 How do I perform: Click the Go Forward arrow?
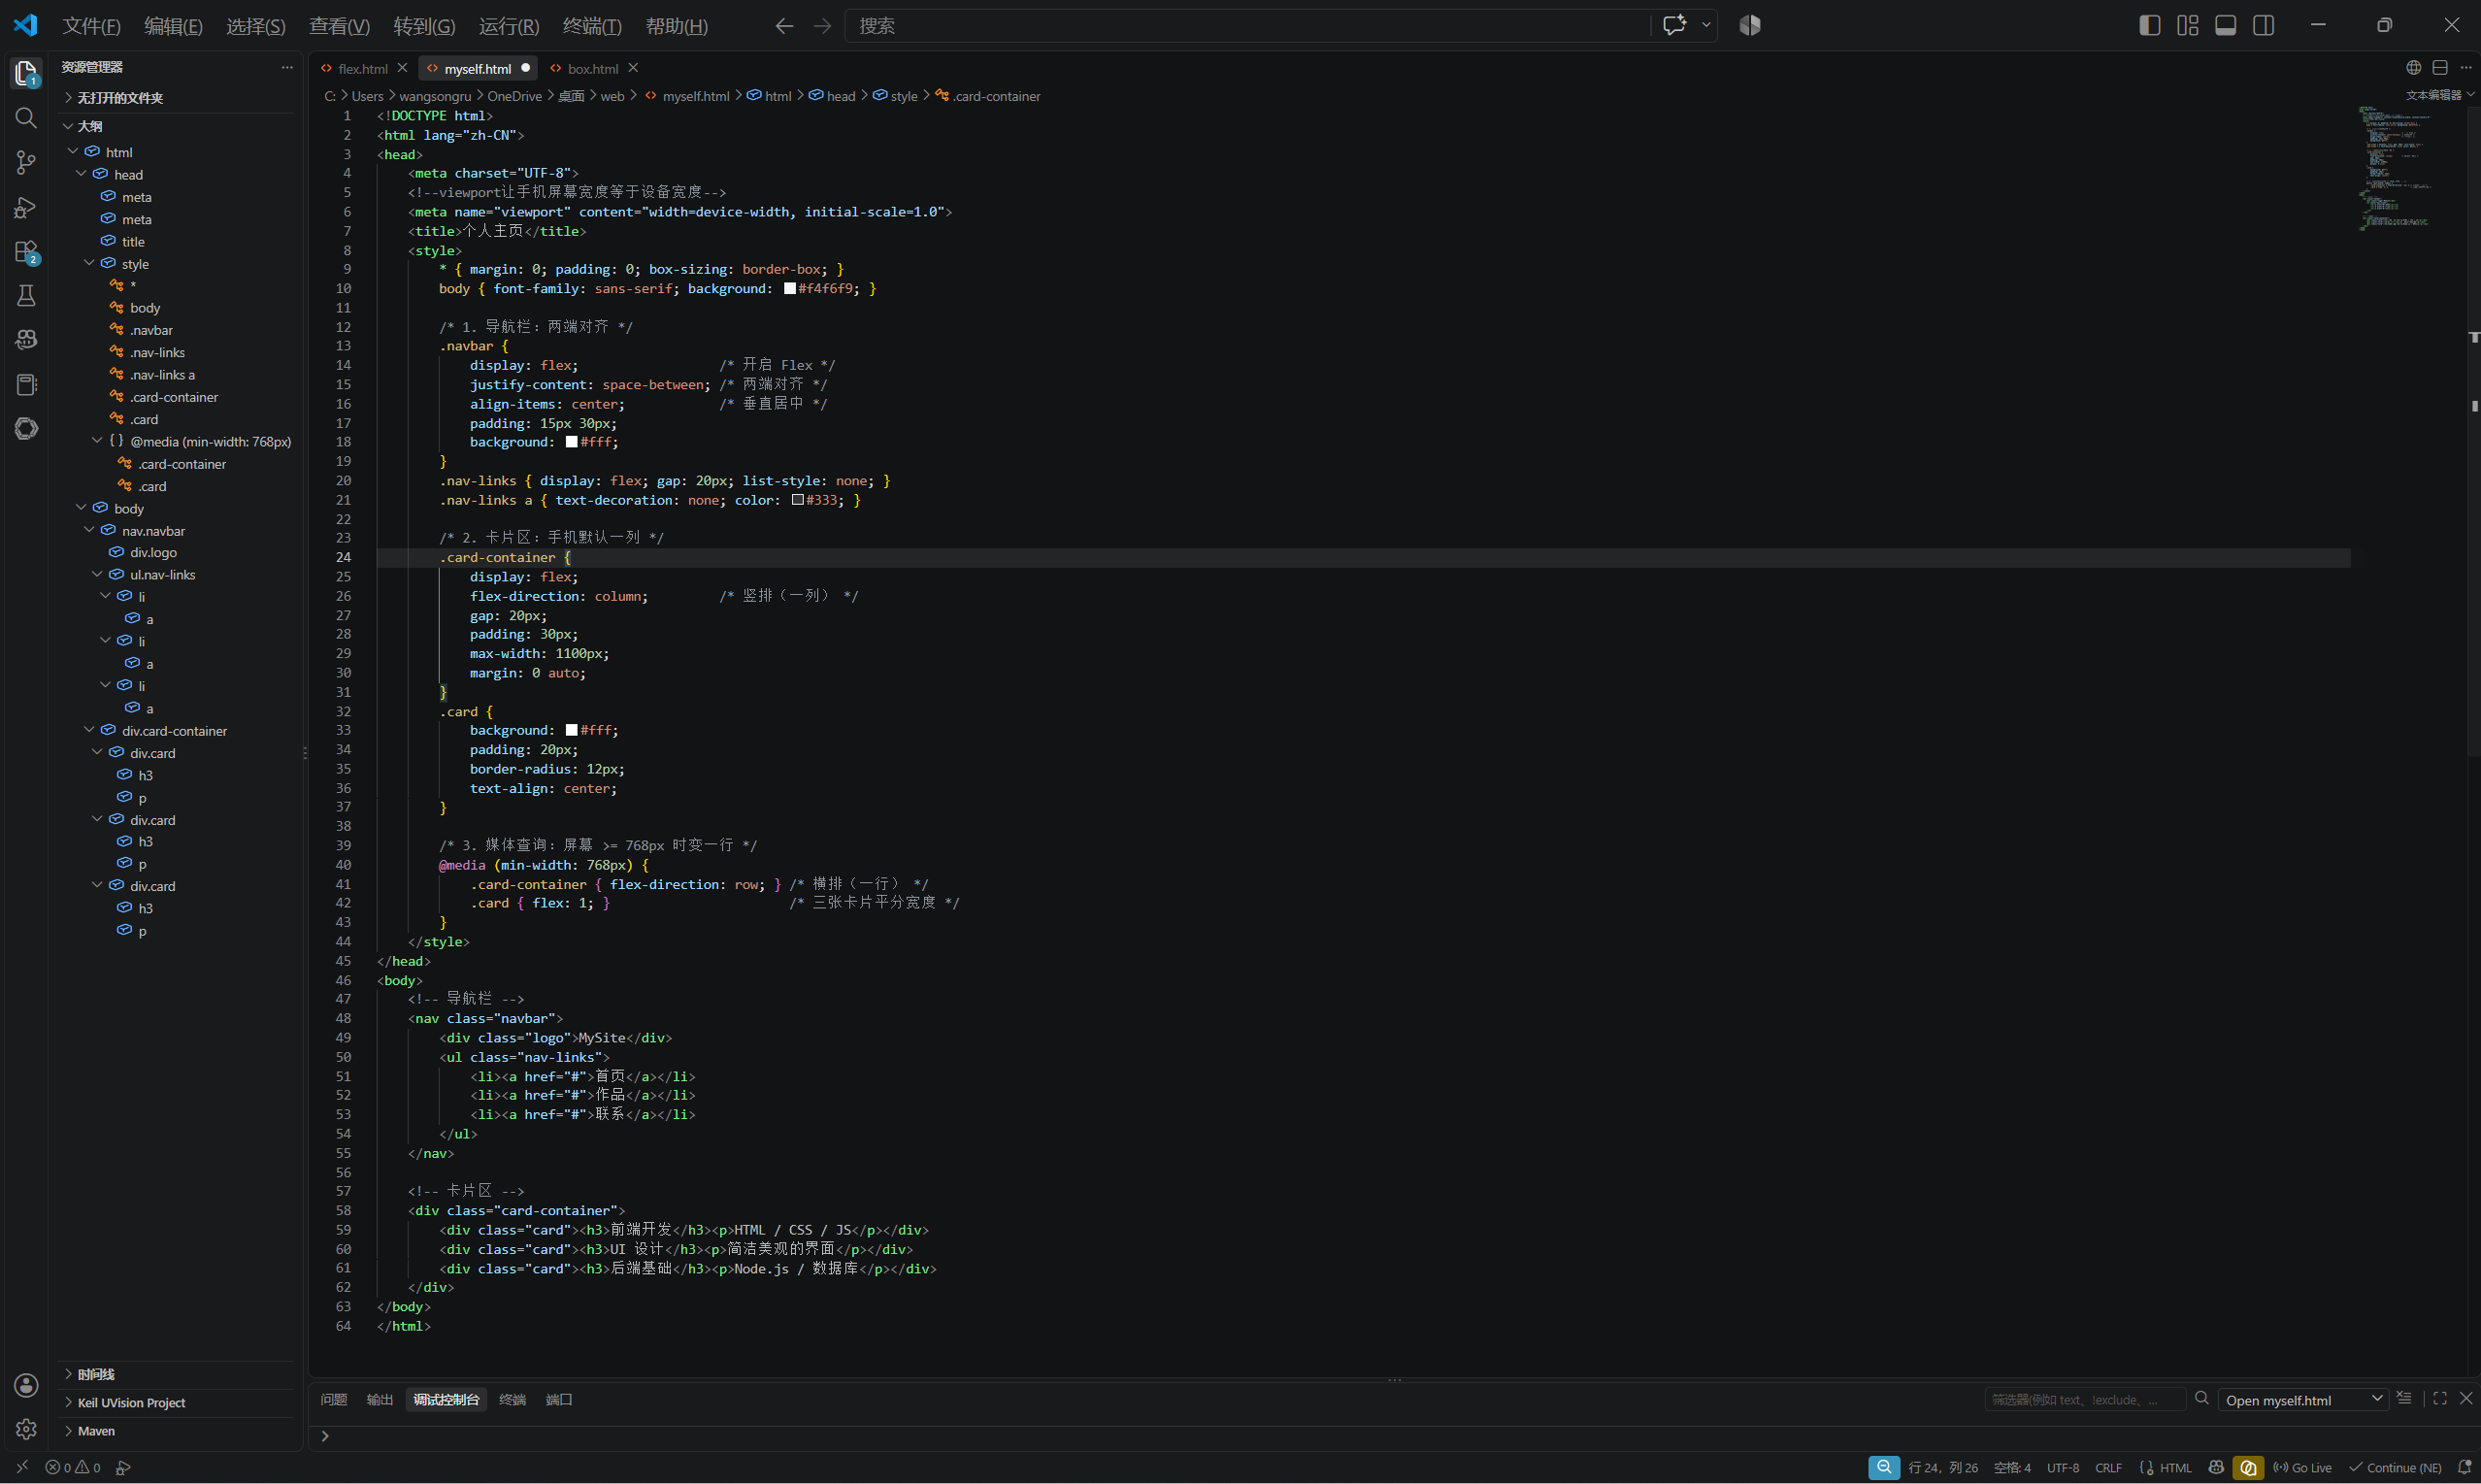822,26
